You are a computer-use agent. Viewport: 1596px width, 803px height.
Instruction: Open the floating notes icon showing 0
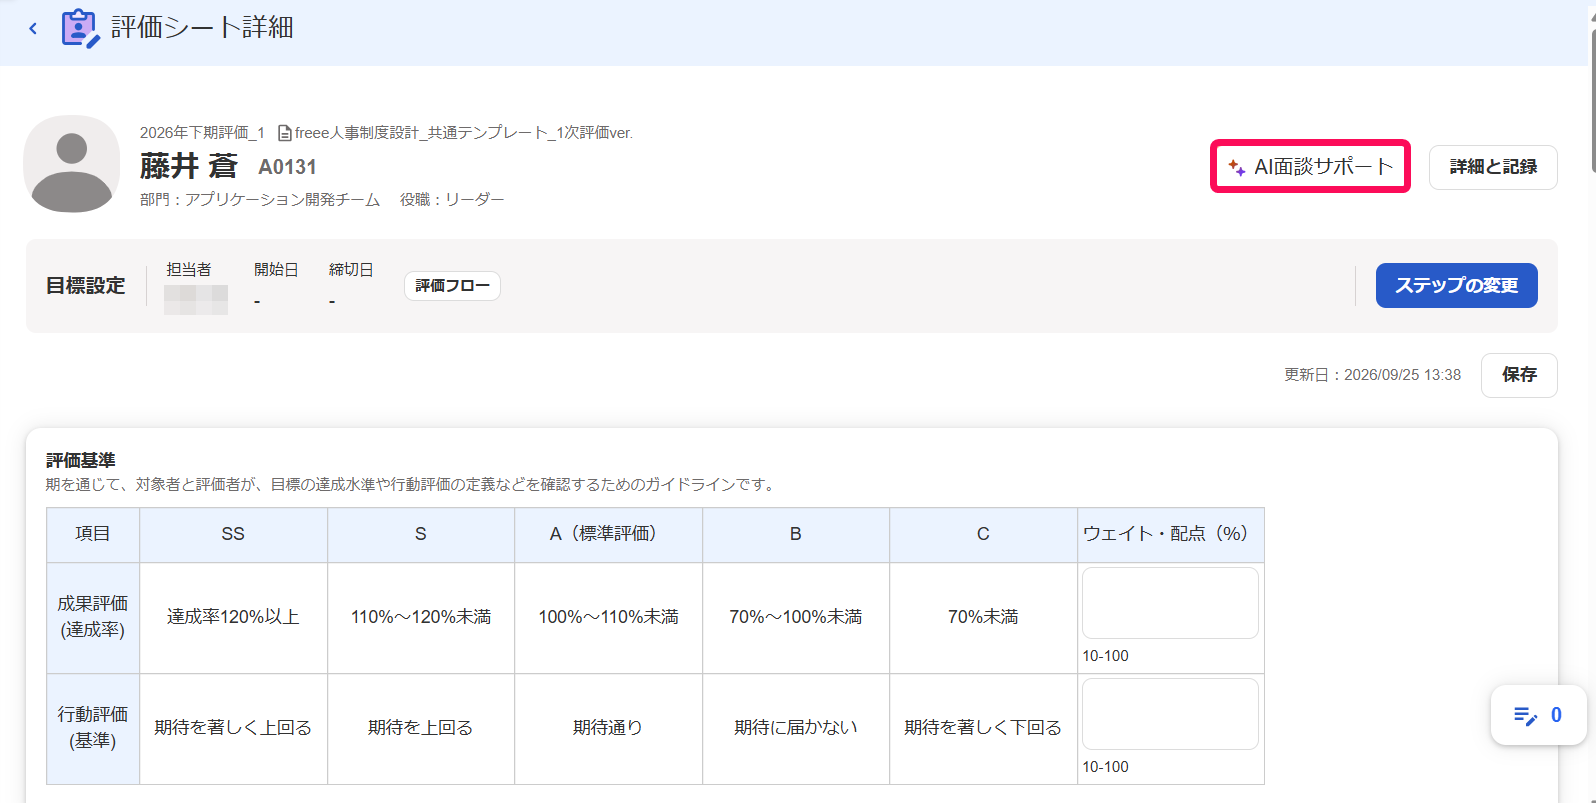tap(1538, 715)
